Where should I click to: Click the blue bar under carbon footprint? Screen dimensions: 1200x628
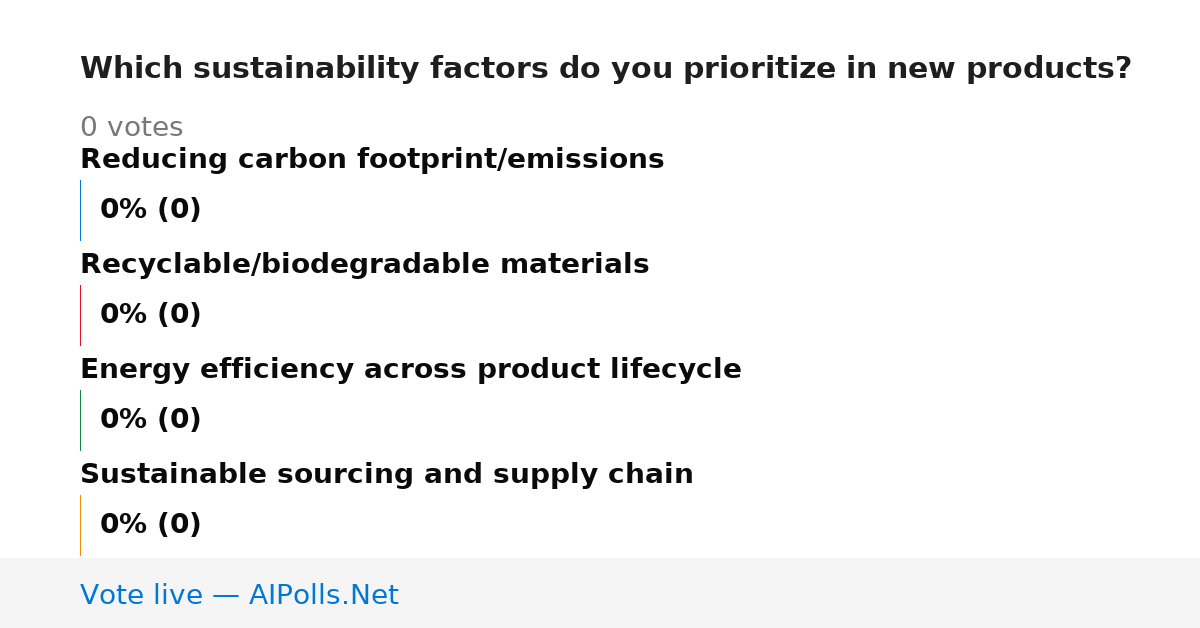point(80,210)
